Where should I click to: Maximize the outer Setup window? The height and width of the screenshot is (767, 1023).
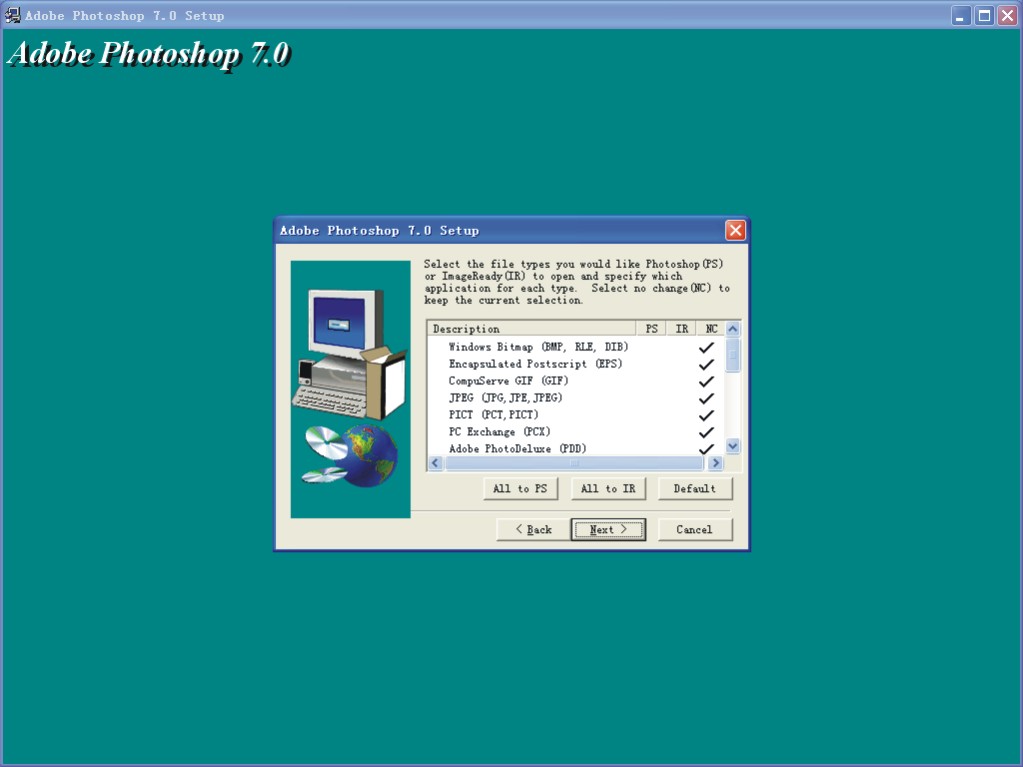pos(984,15)
